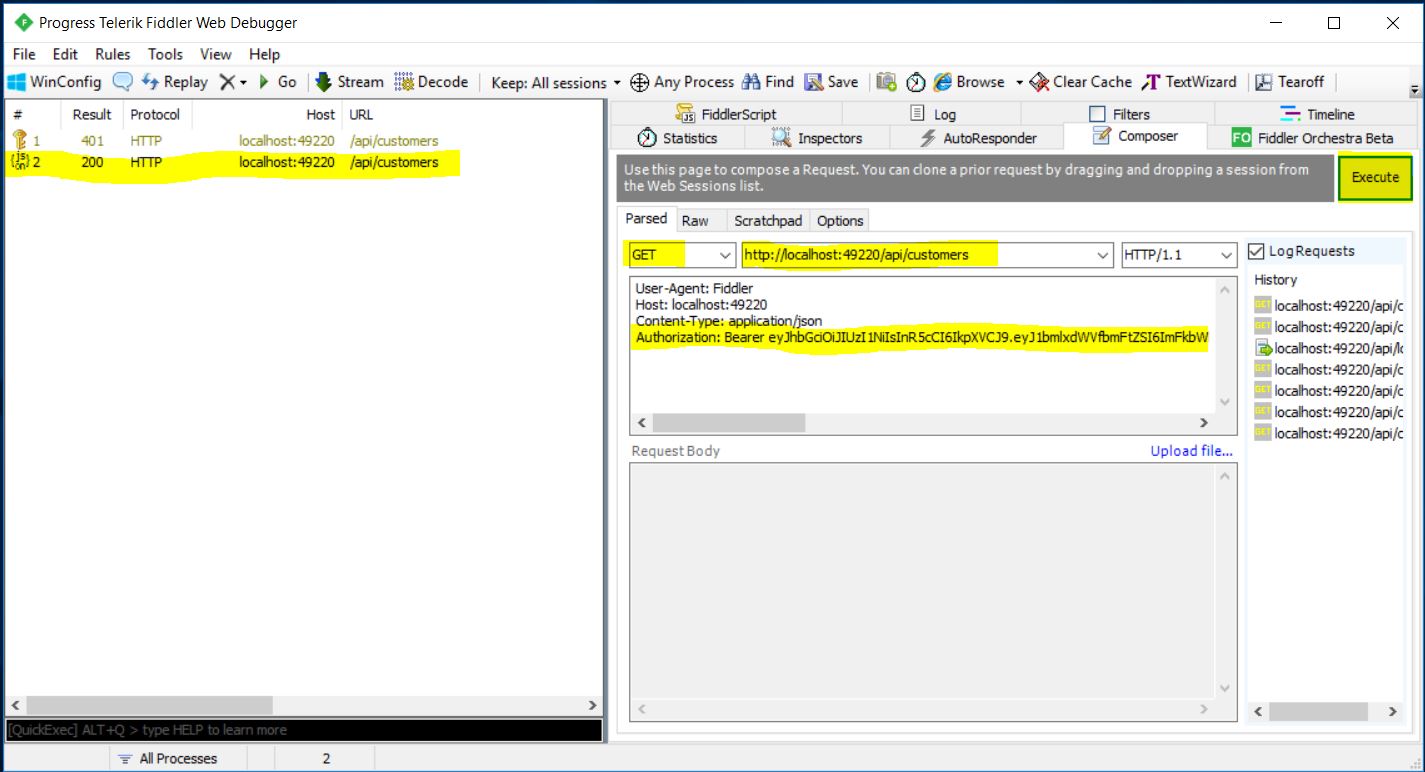Expand the request URL dropdown arrow
The image size is (1425, 772).
[1104, 255]
